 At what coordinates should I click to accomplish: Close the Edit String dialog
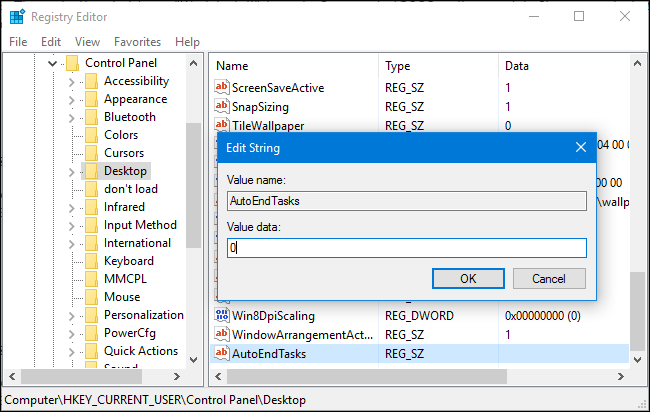click(x=580, y=148)
